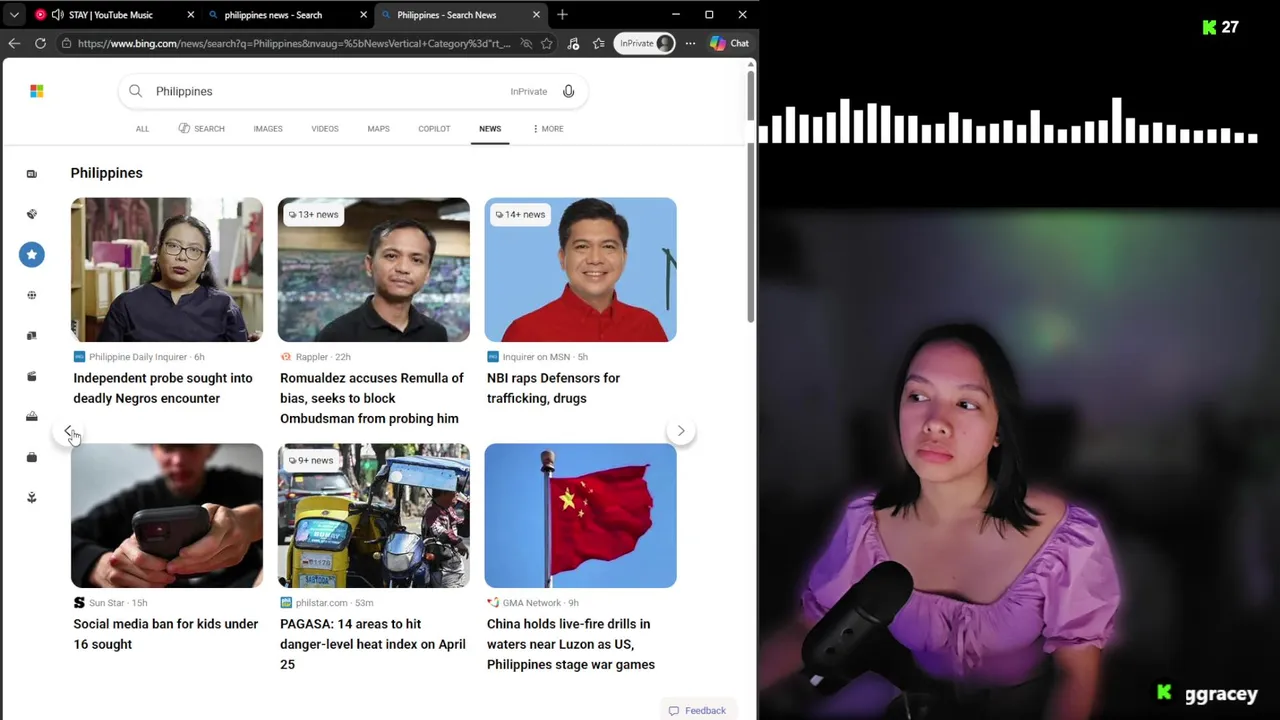Open the globe world news sidebar icon

point(32,295)
